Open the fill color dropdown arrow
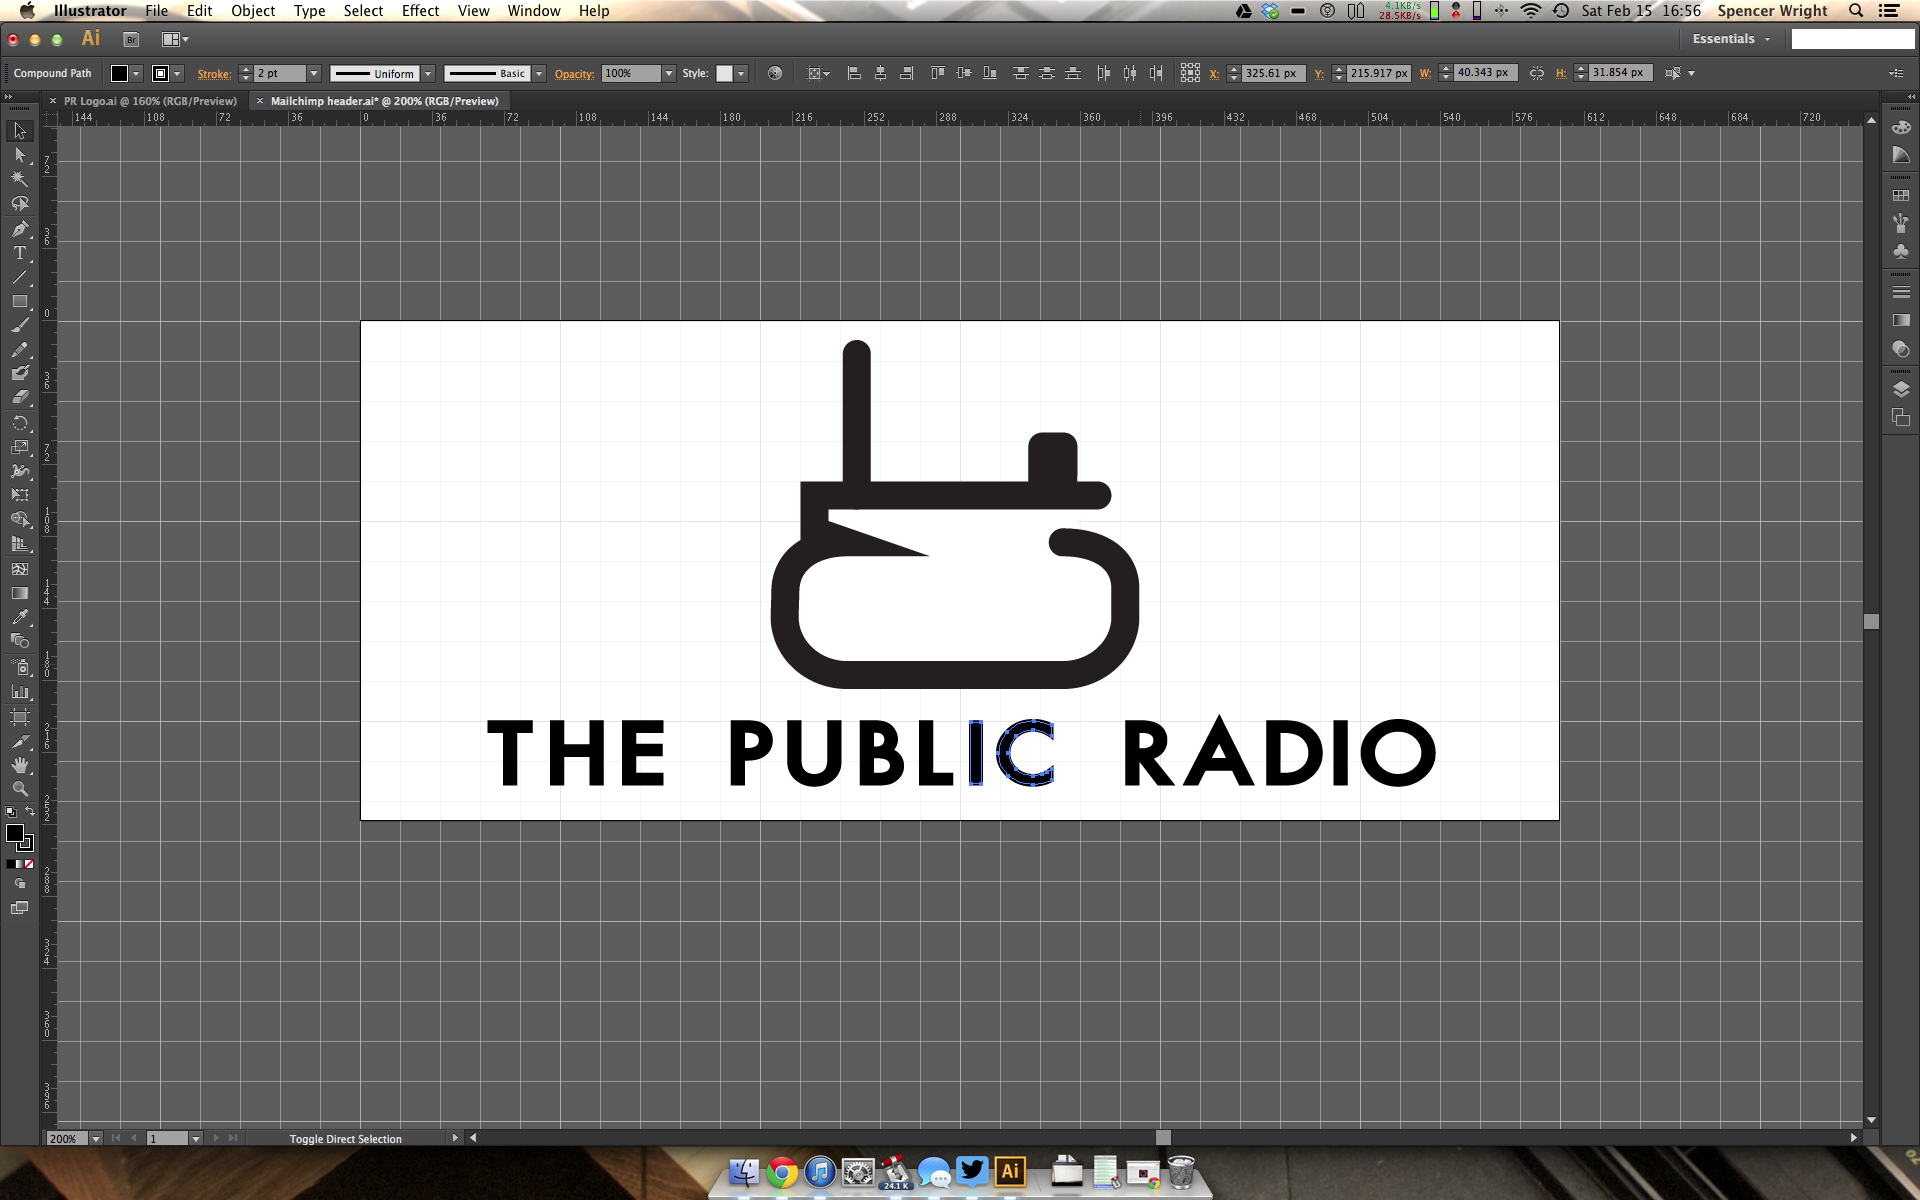Viewport: 1920px width, 1200px height. (x=136, y=74)
